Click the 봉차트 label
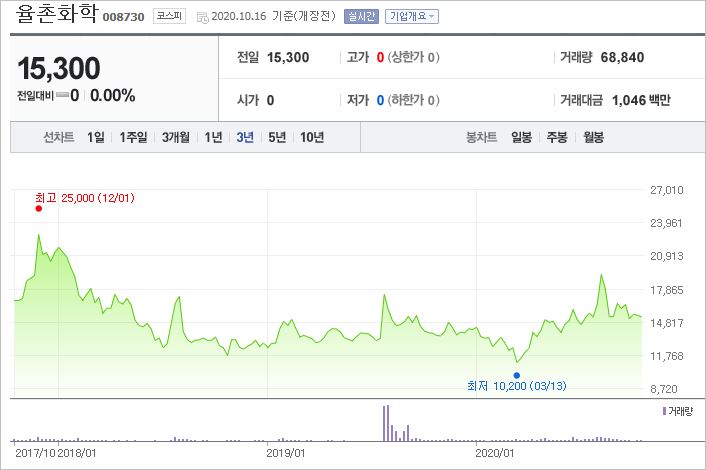This screenshot has height=470, width=706. (x=481, y=137)
